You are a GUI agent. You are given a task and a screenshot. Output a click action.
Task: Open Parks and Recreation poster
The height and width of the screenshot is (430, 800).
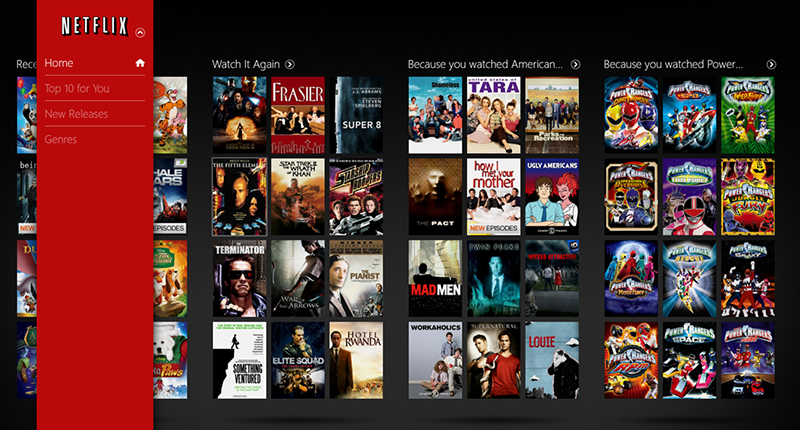click(x=552, y=115)
